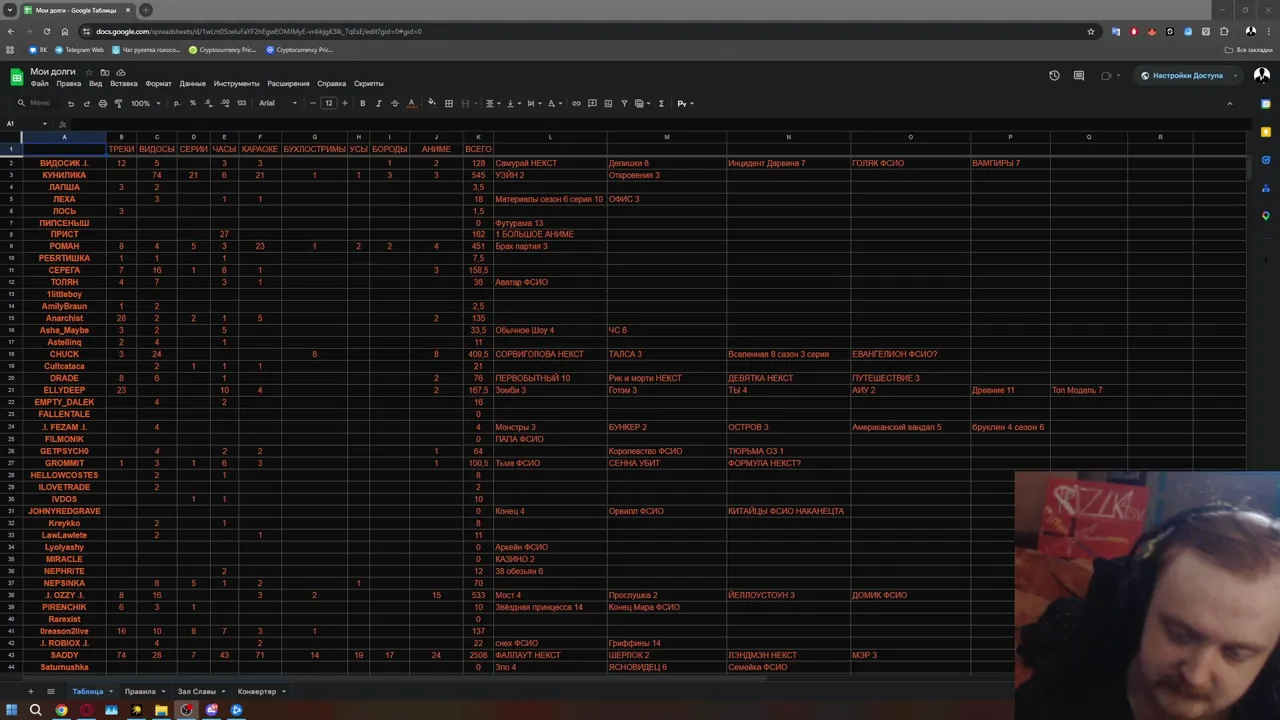Add a comment from the toolbar
Viewport: 1280px width, 720px height.
coord(592,103)
